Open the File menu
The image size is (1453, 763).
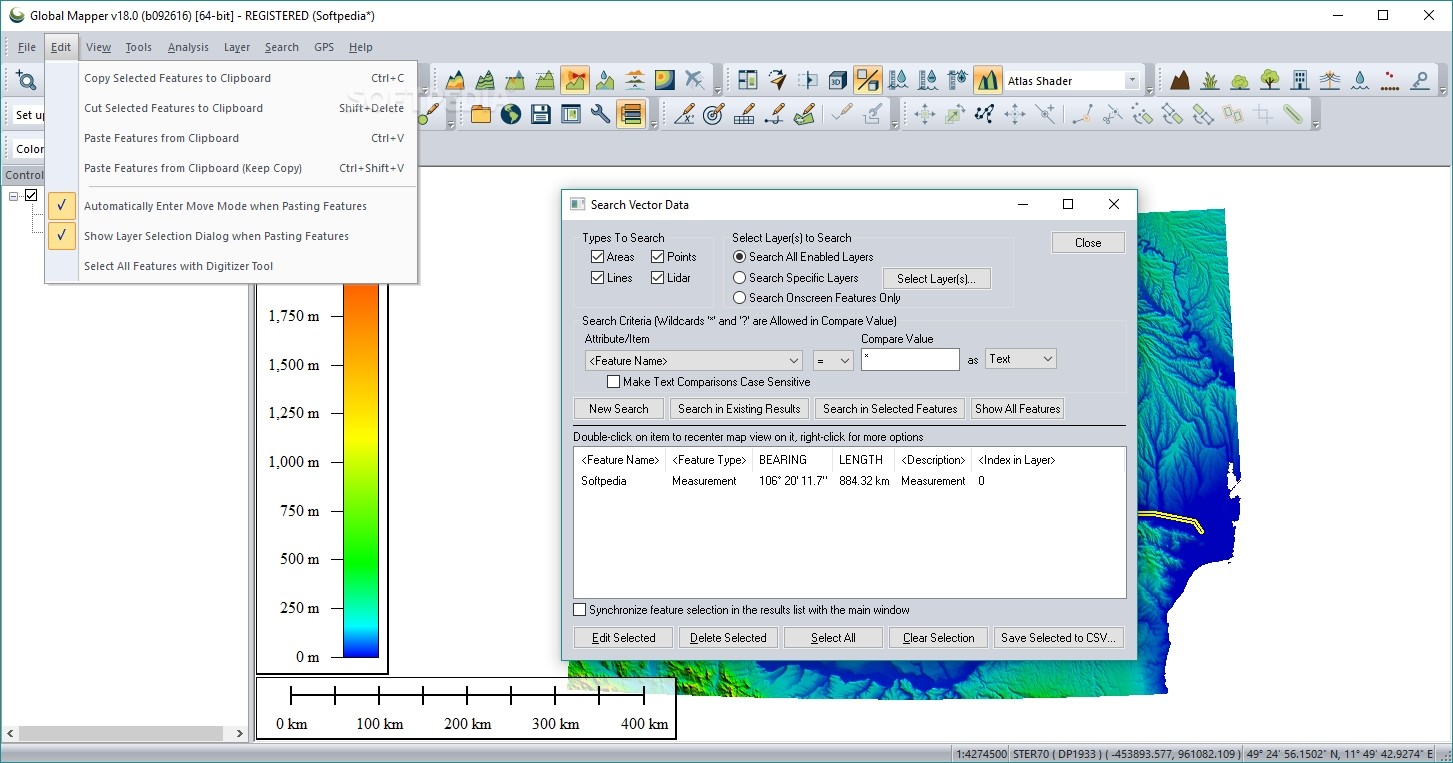click(27, 47)
